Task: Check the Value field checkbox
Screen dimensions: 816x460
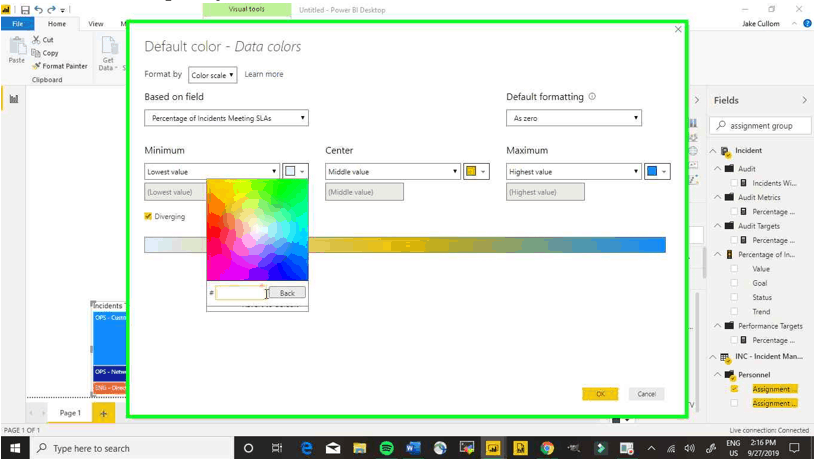Action: click(734, 269)
